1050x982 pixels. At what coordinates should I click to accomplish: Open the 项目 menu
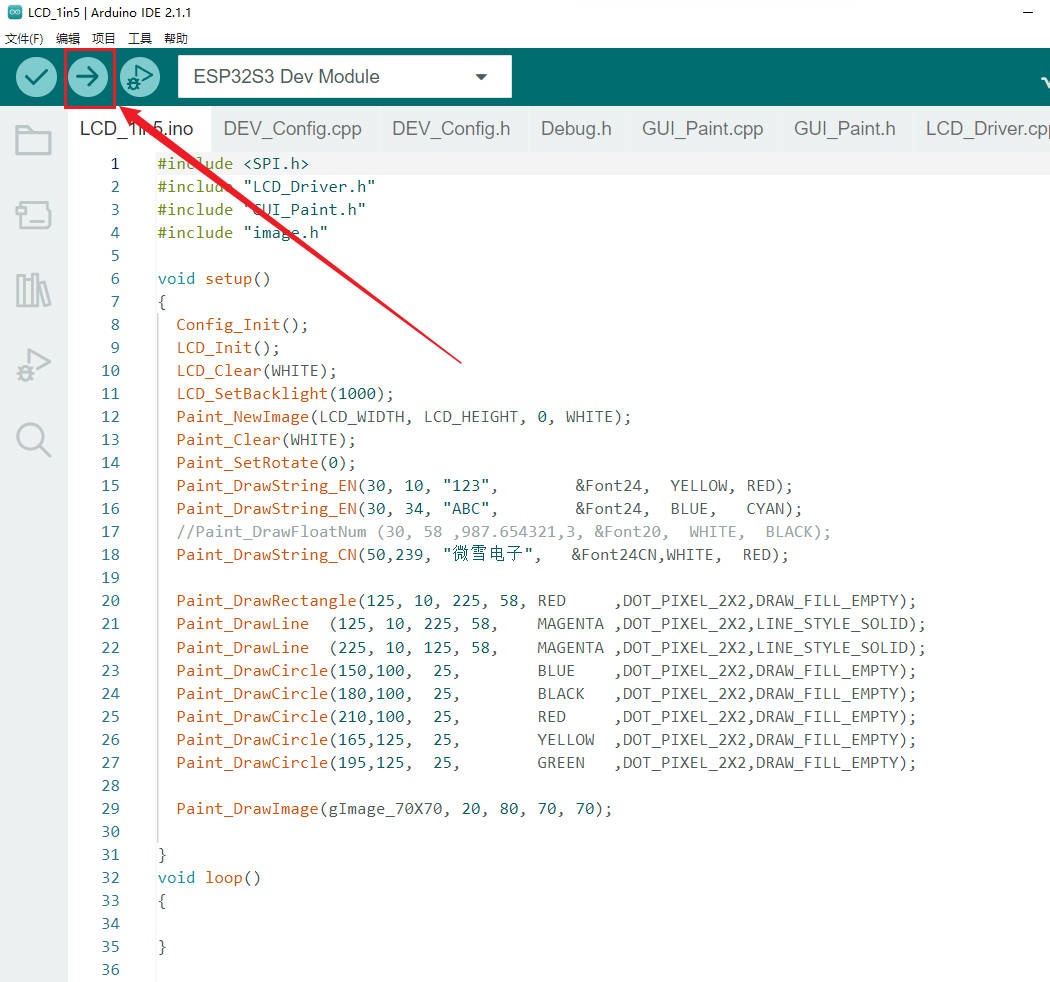coord(104,39)
